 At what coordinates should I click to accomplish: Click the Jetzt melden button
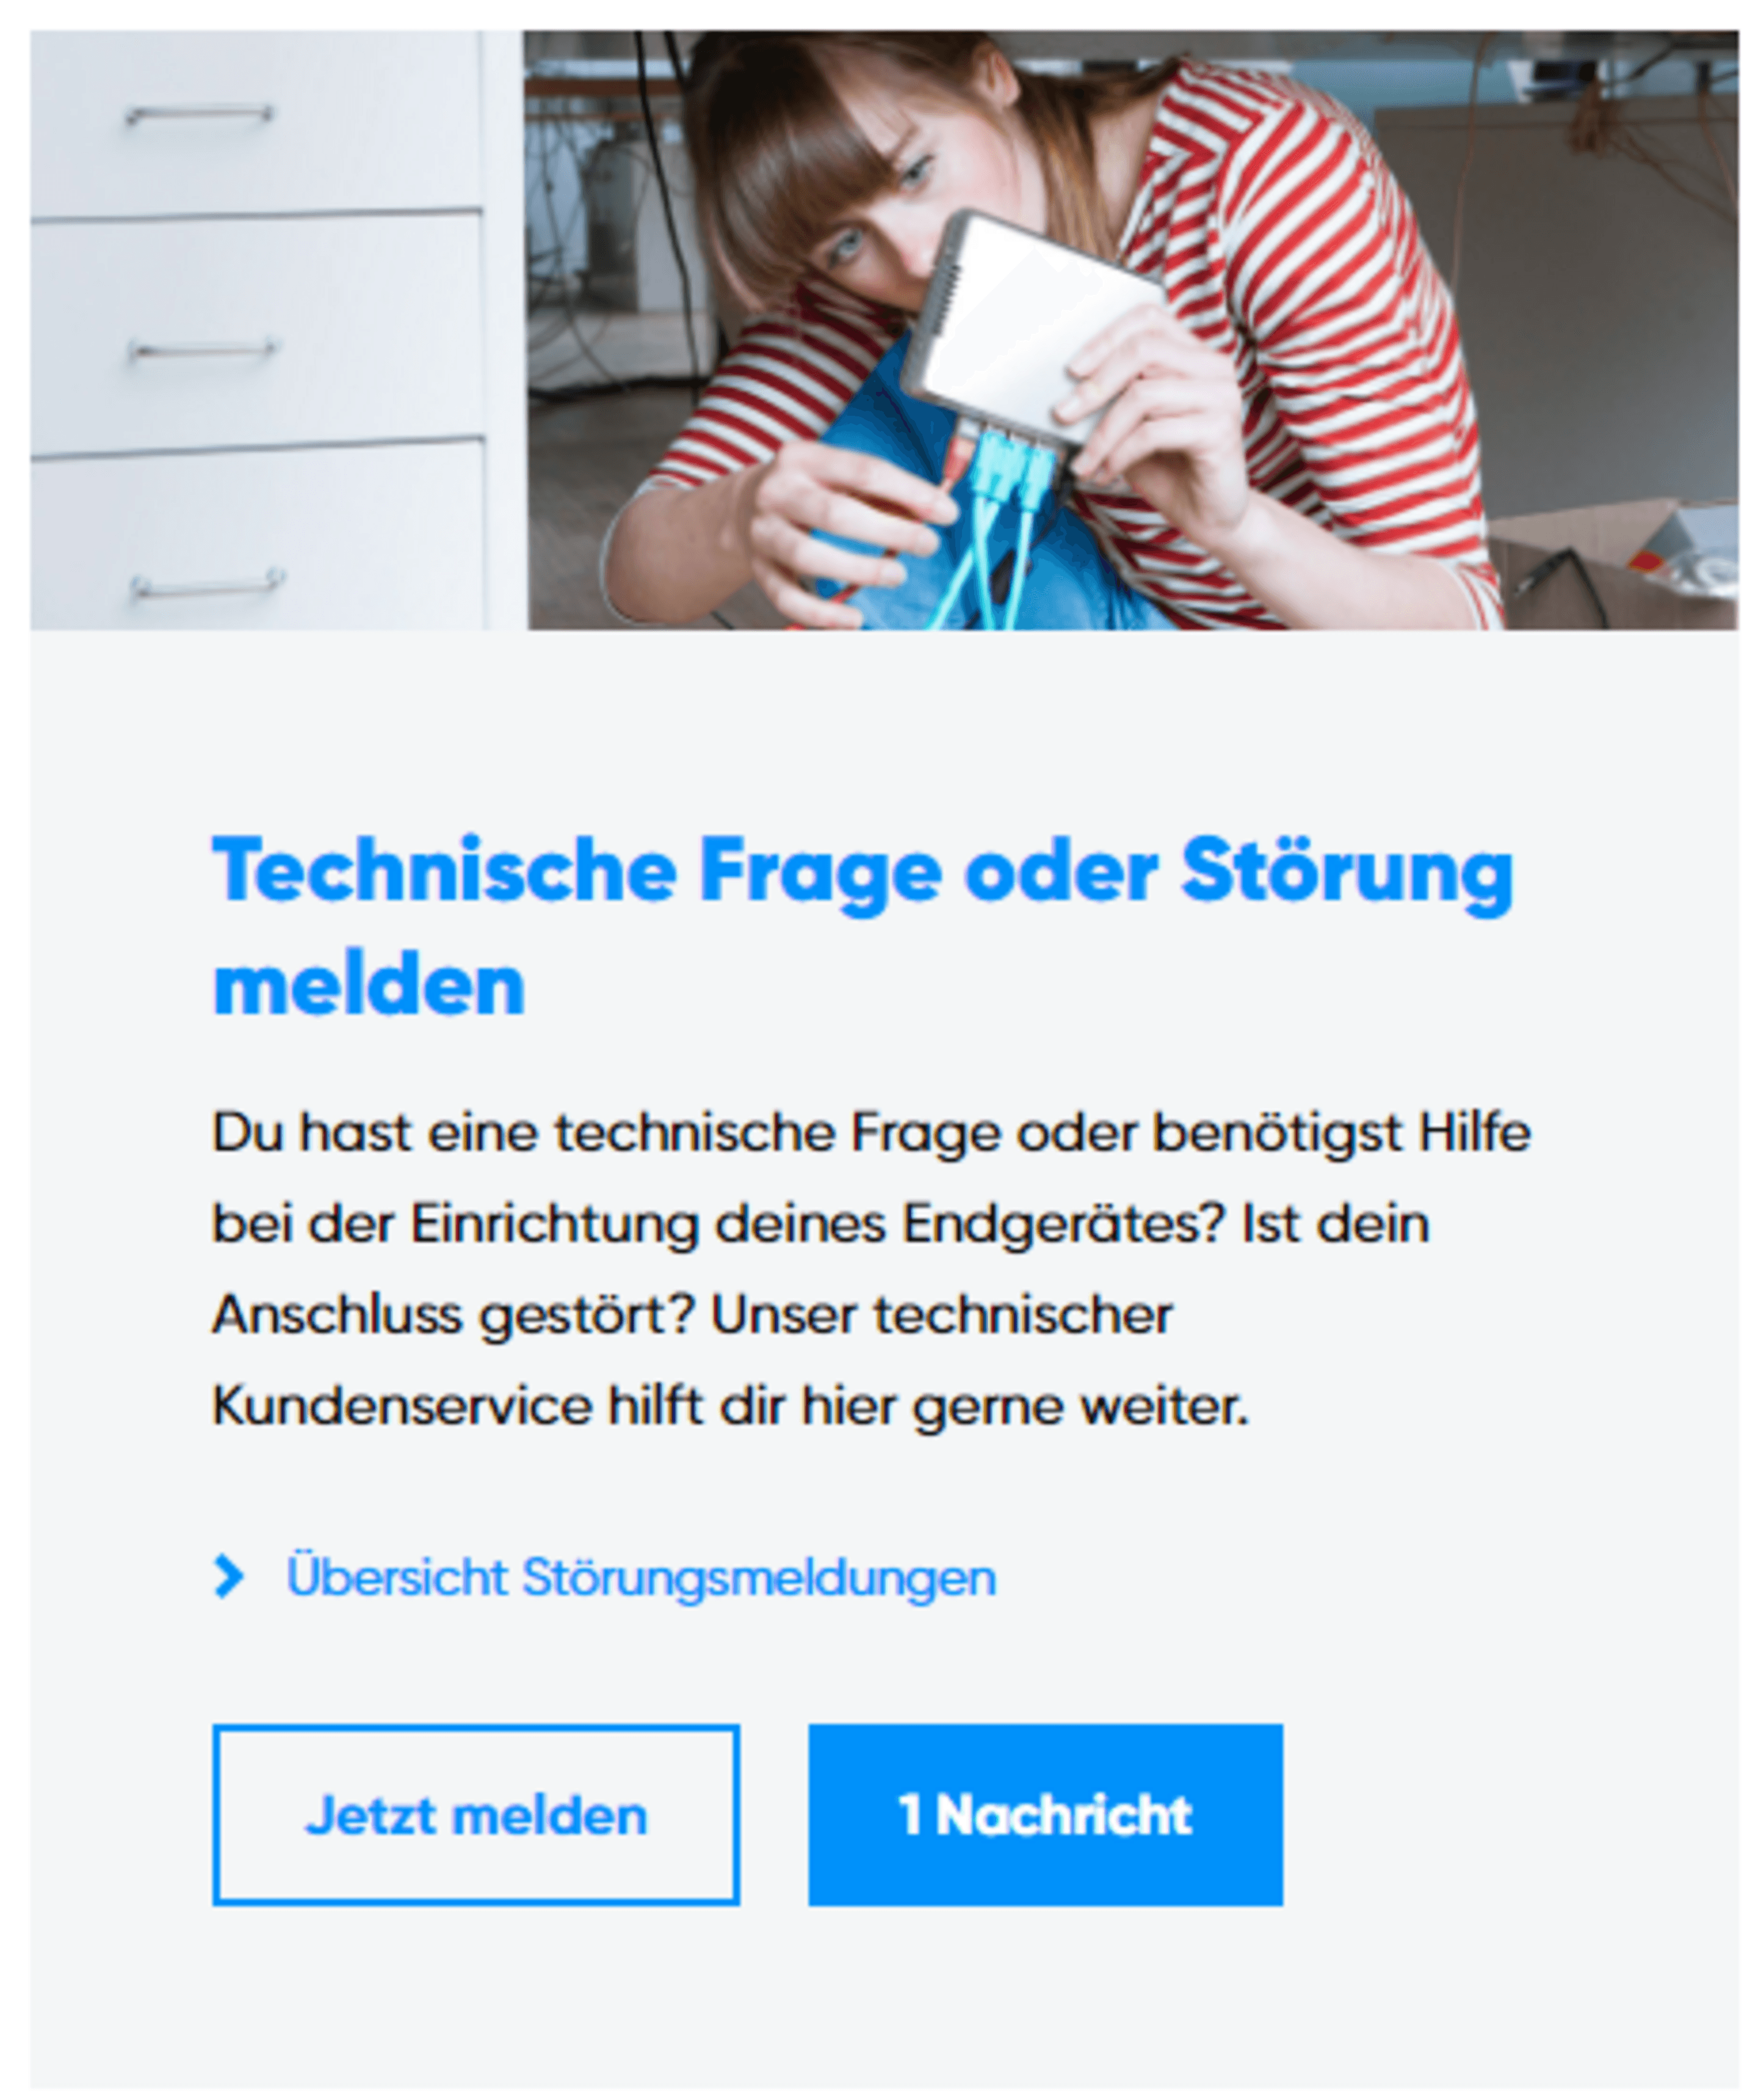pyautogui.click(x=476, y=1814)
